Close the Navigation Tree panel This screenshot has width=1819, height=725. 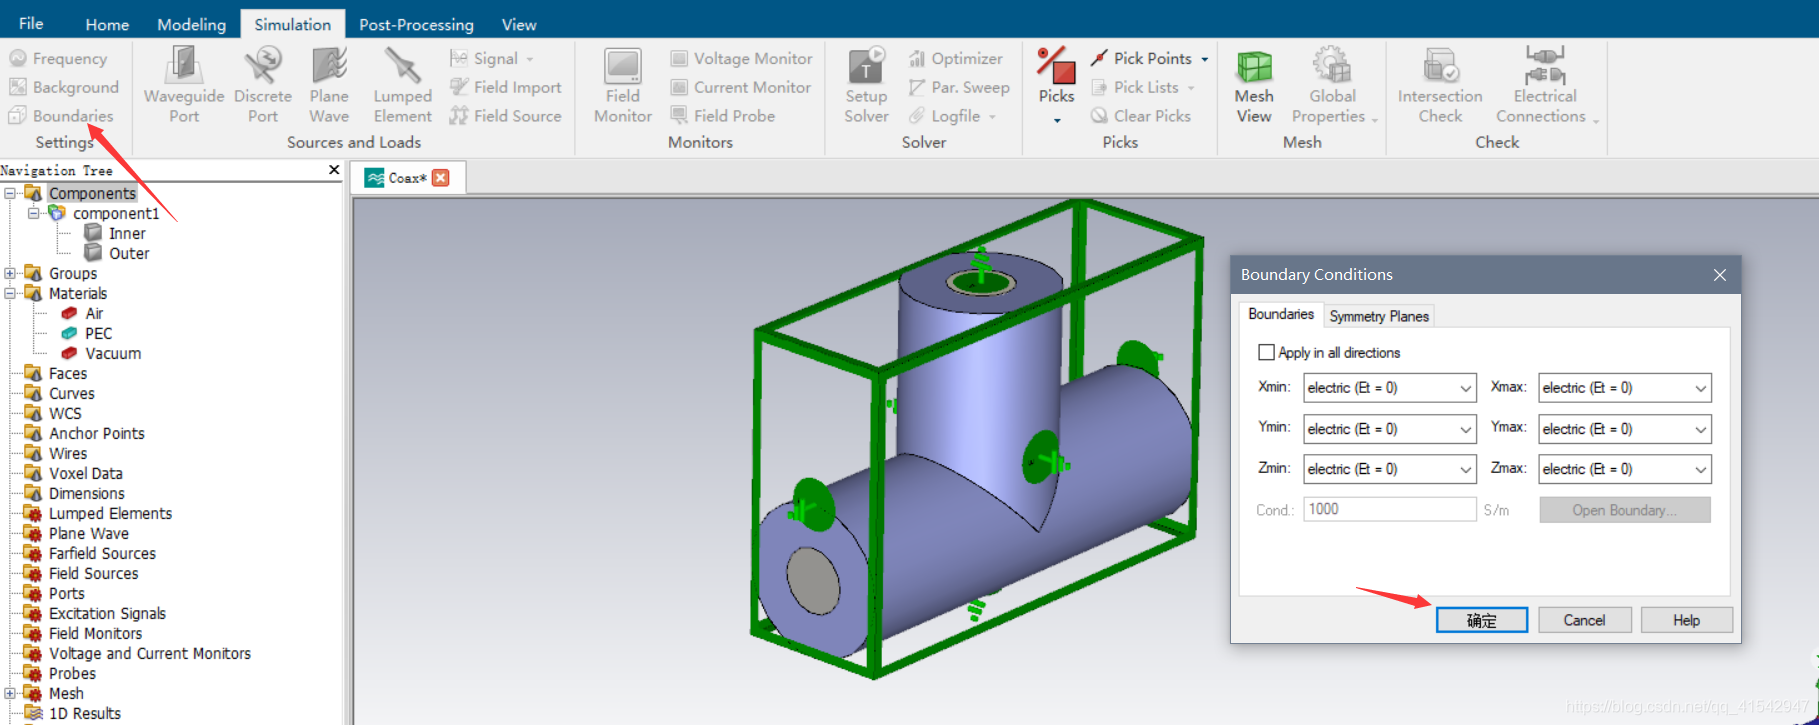(x=334, y=170)
